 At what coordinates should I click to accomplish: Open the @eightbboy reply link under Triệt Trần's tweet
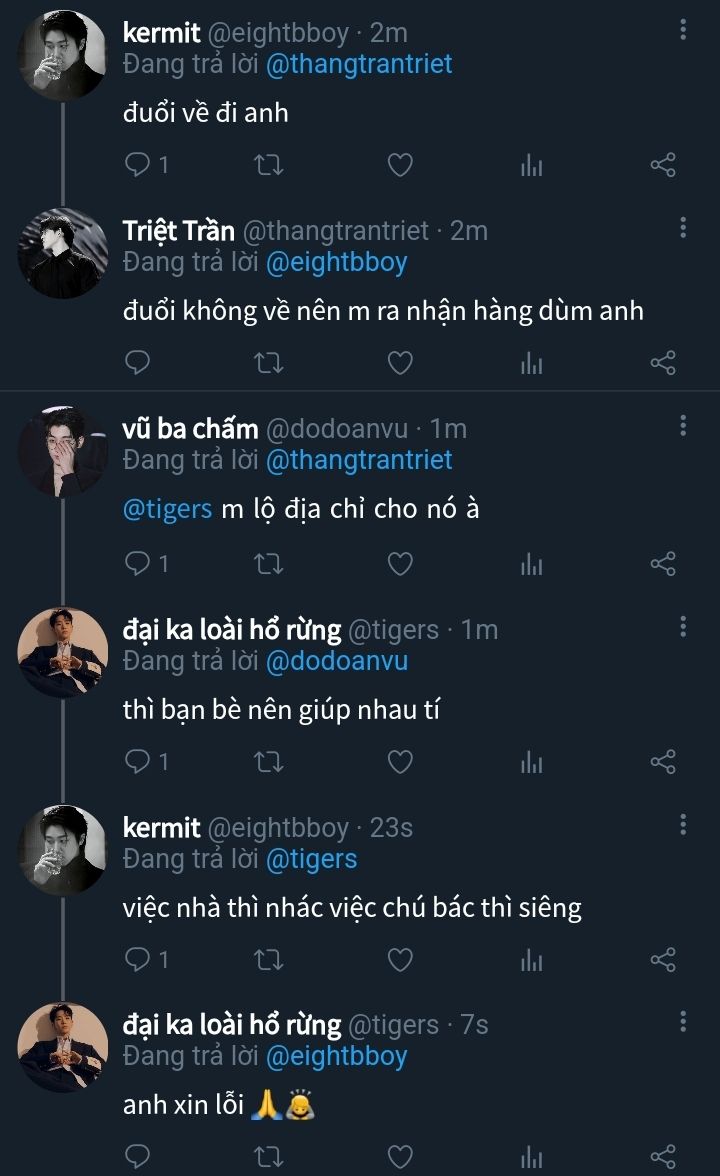[336, 262]
